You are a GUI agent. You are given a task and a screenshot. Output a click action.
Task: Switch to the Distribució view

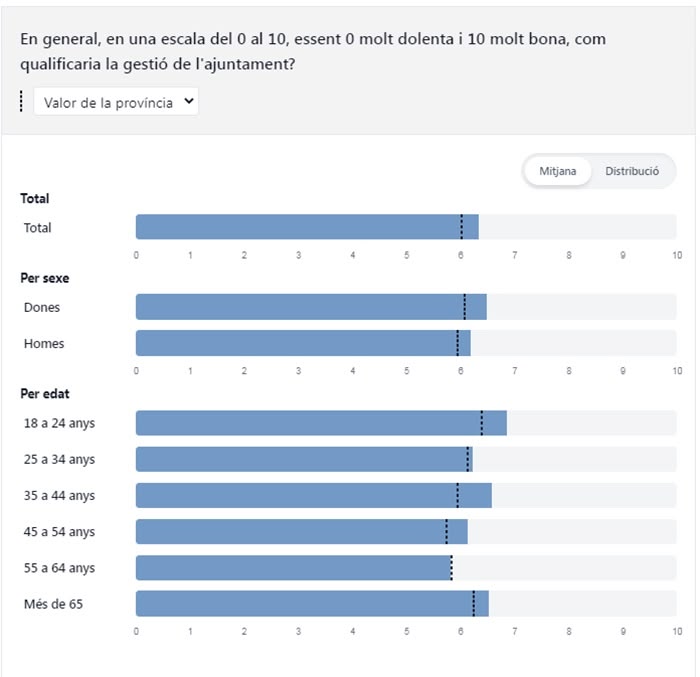tap(632, 171)
